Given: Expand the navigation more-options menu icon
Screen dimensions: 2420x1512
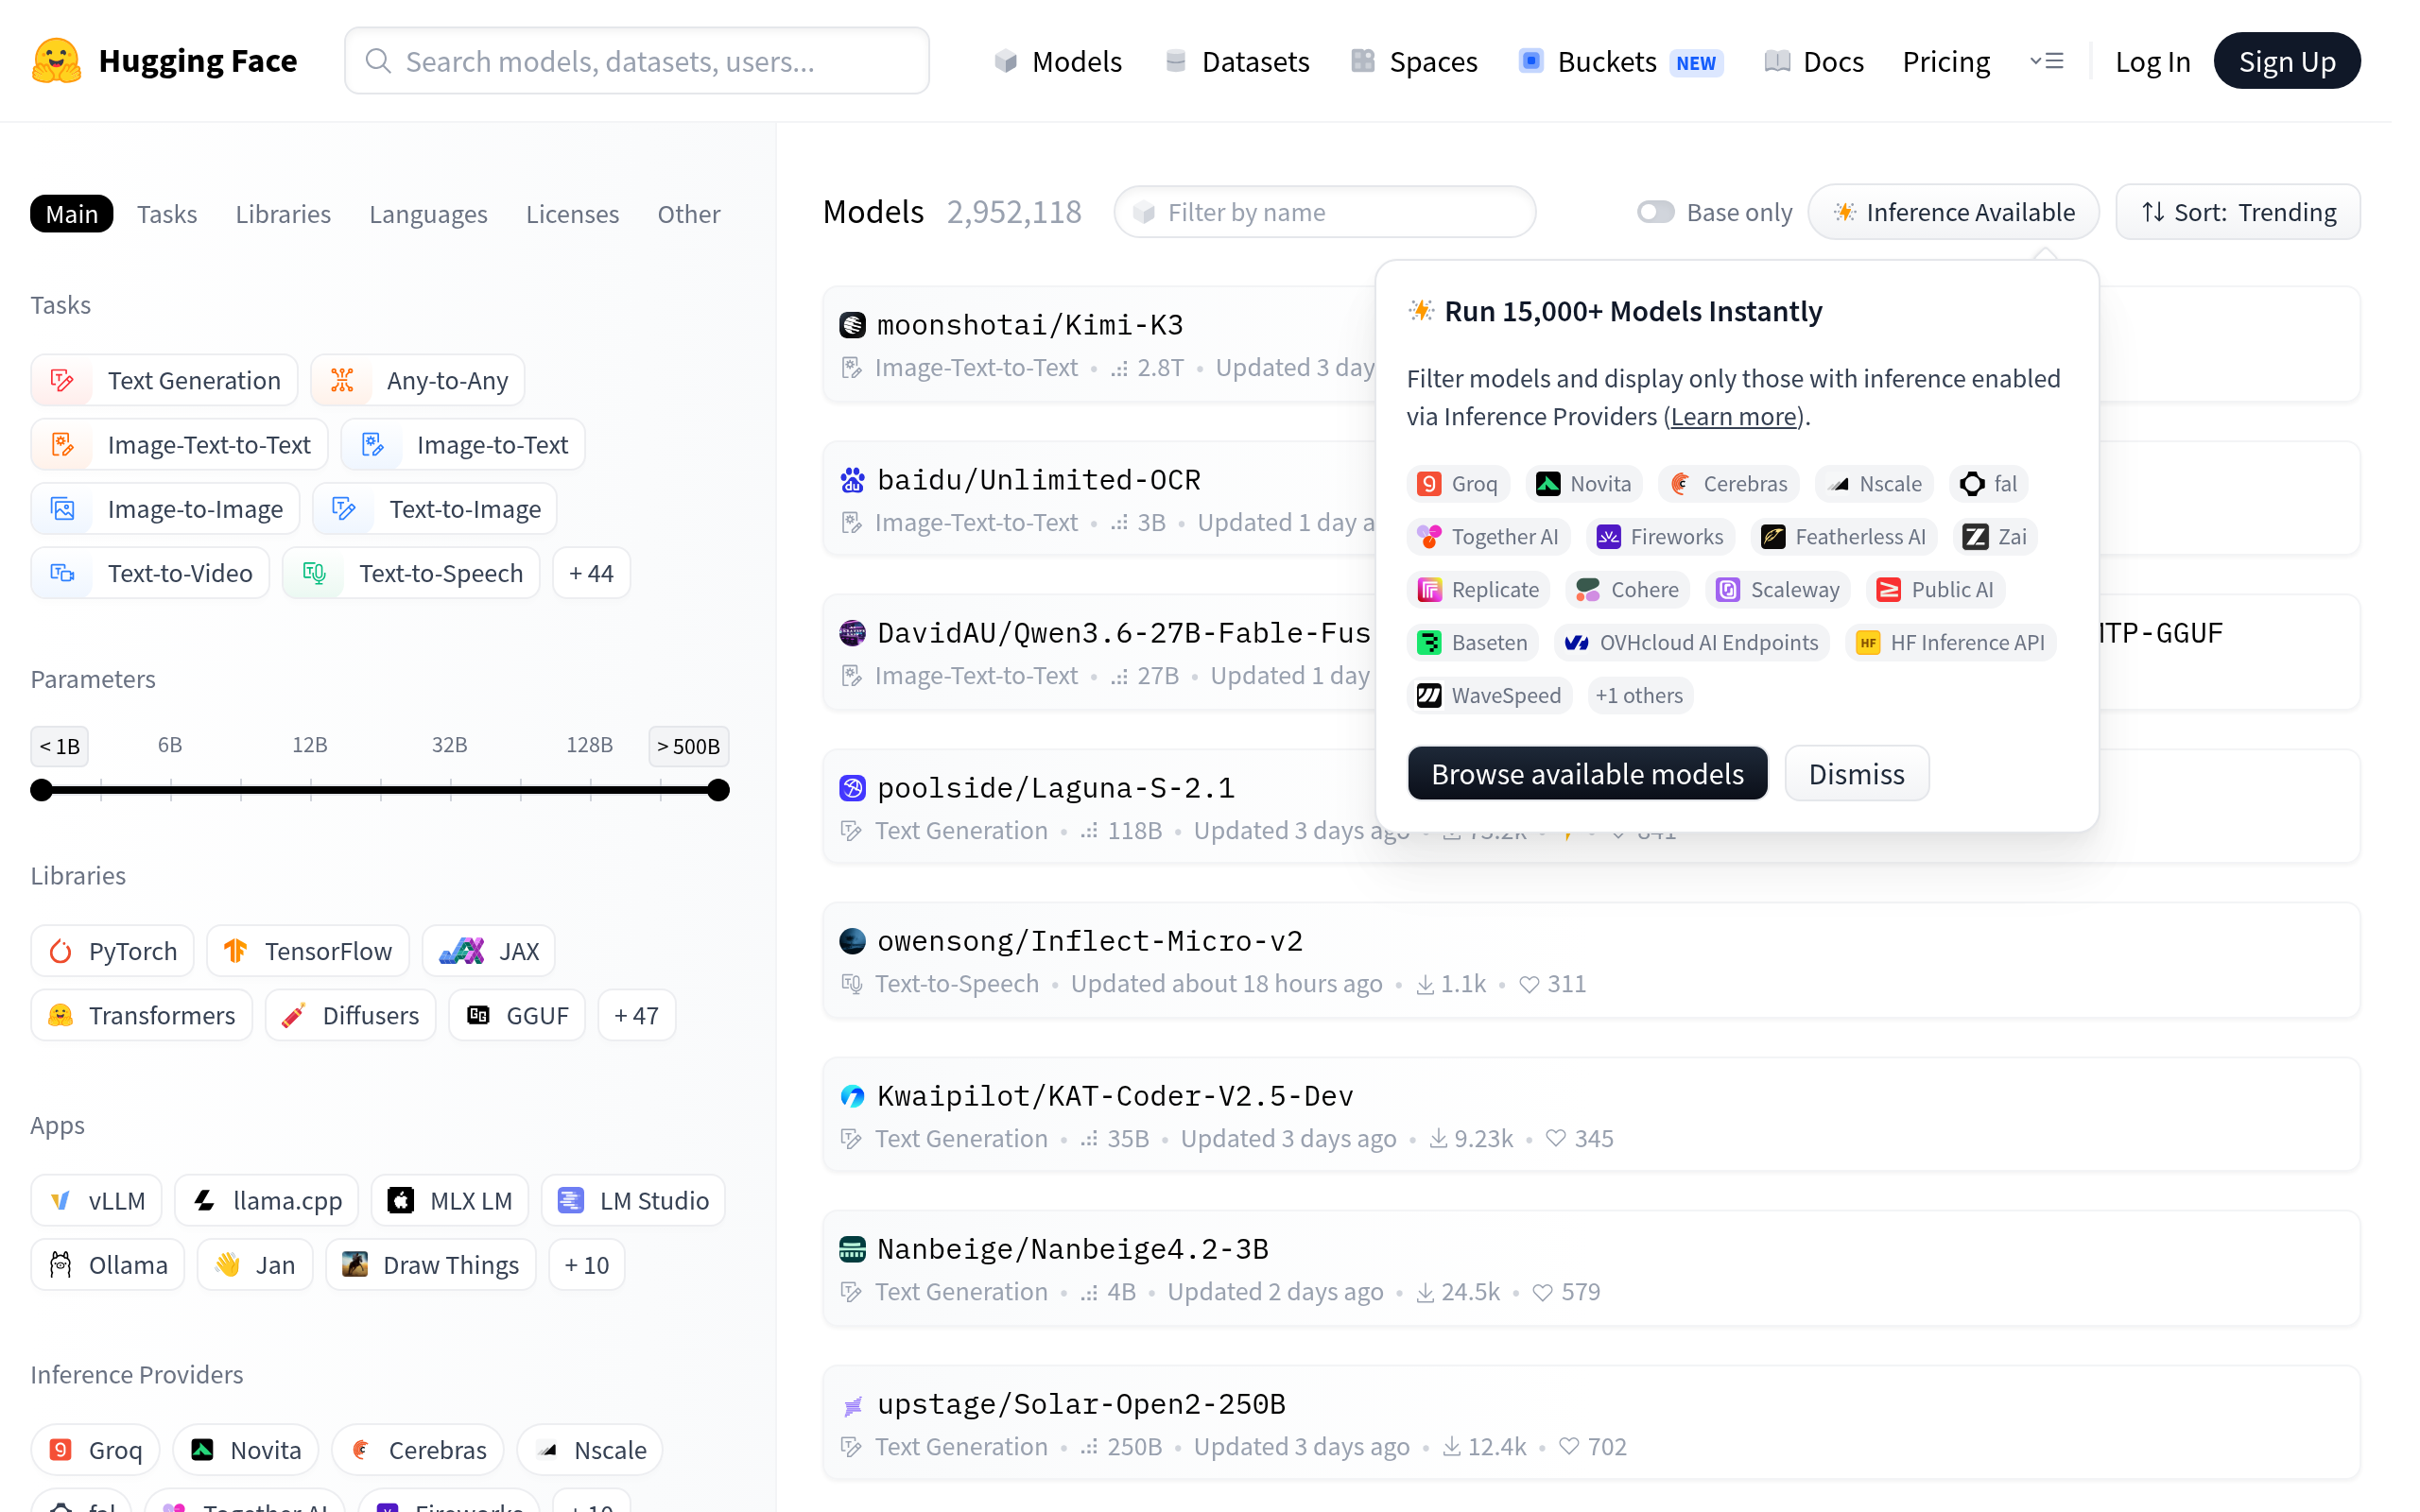Looking at the screenshot, I should (2046, 61).
